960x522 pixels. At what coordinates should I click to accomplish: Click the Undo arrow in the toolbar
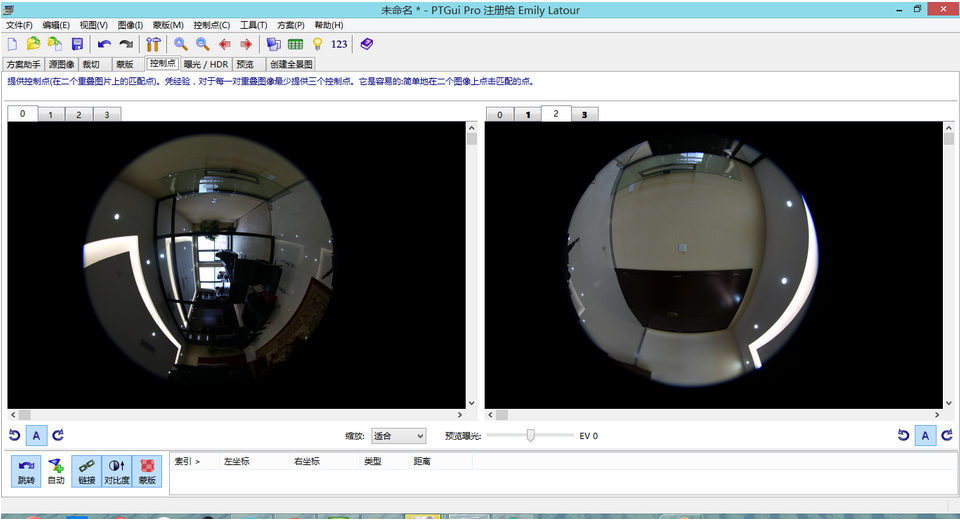click(x=104, y=44)
